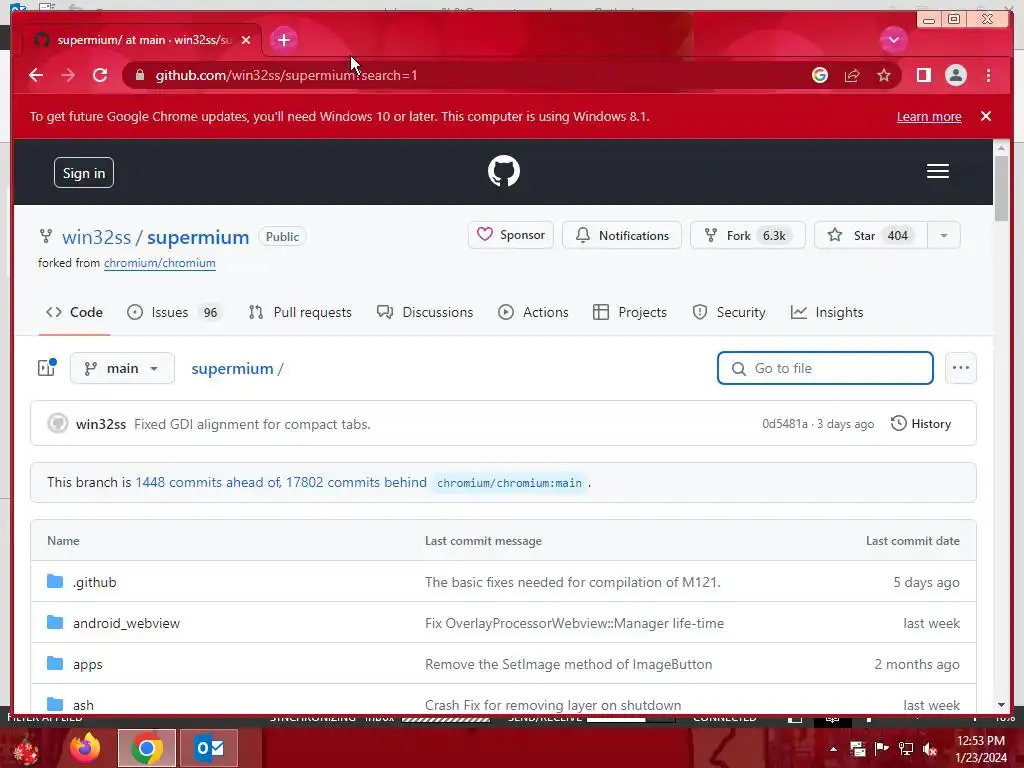Open GitHub hamburger navigation menu

pos(937,171)
